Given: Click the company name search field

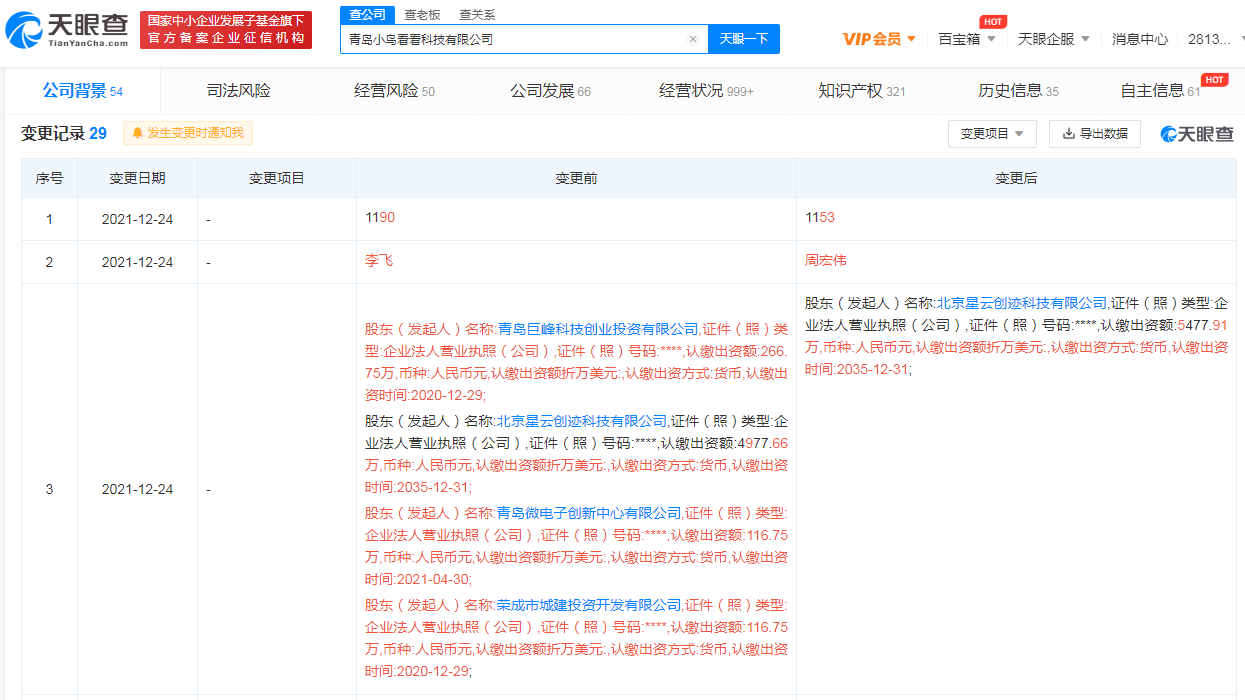Looking at the screenshot, I should (510, 39).
